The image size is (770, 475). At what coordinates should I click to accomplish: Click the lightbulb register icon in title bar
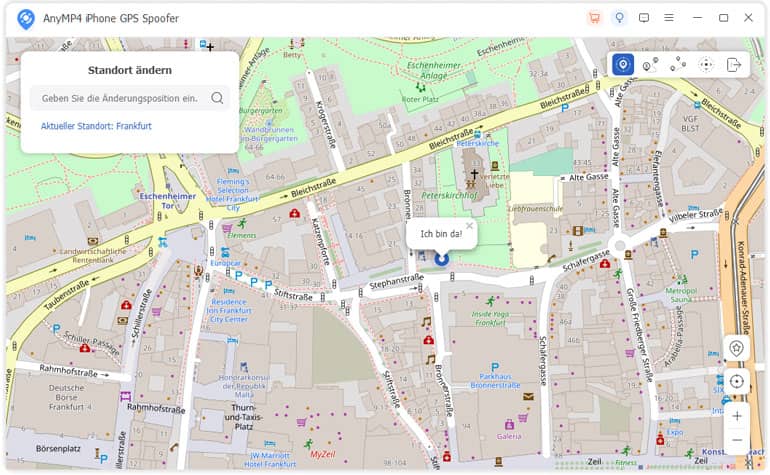click(x=619, y=18)
